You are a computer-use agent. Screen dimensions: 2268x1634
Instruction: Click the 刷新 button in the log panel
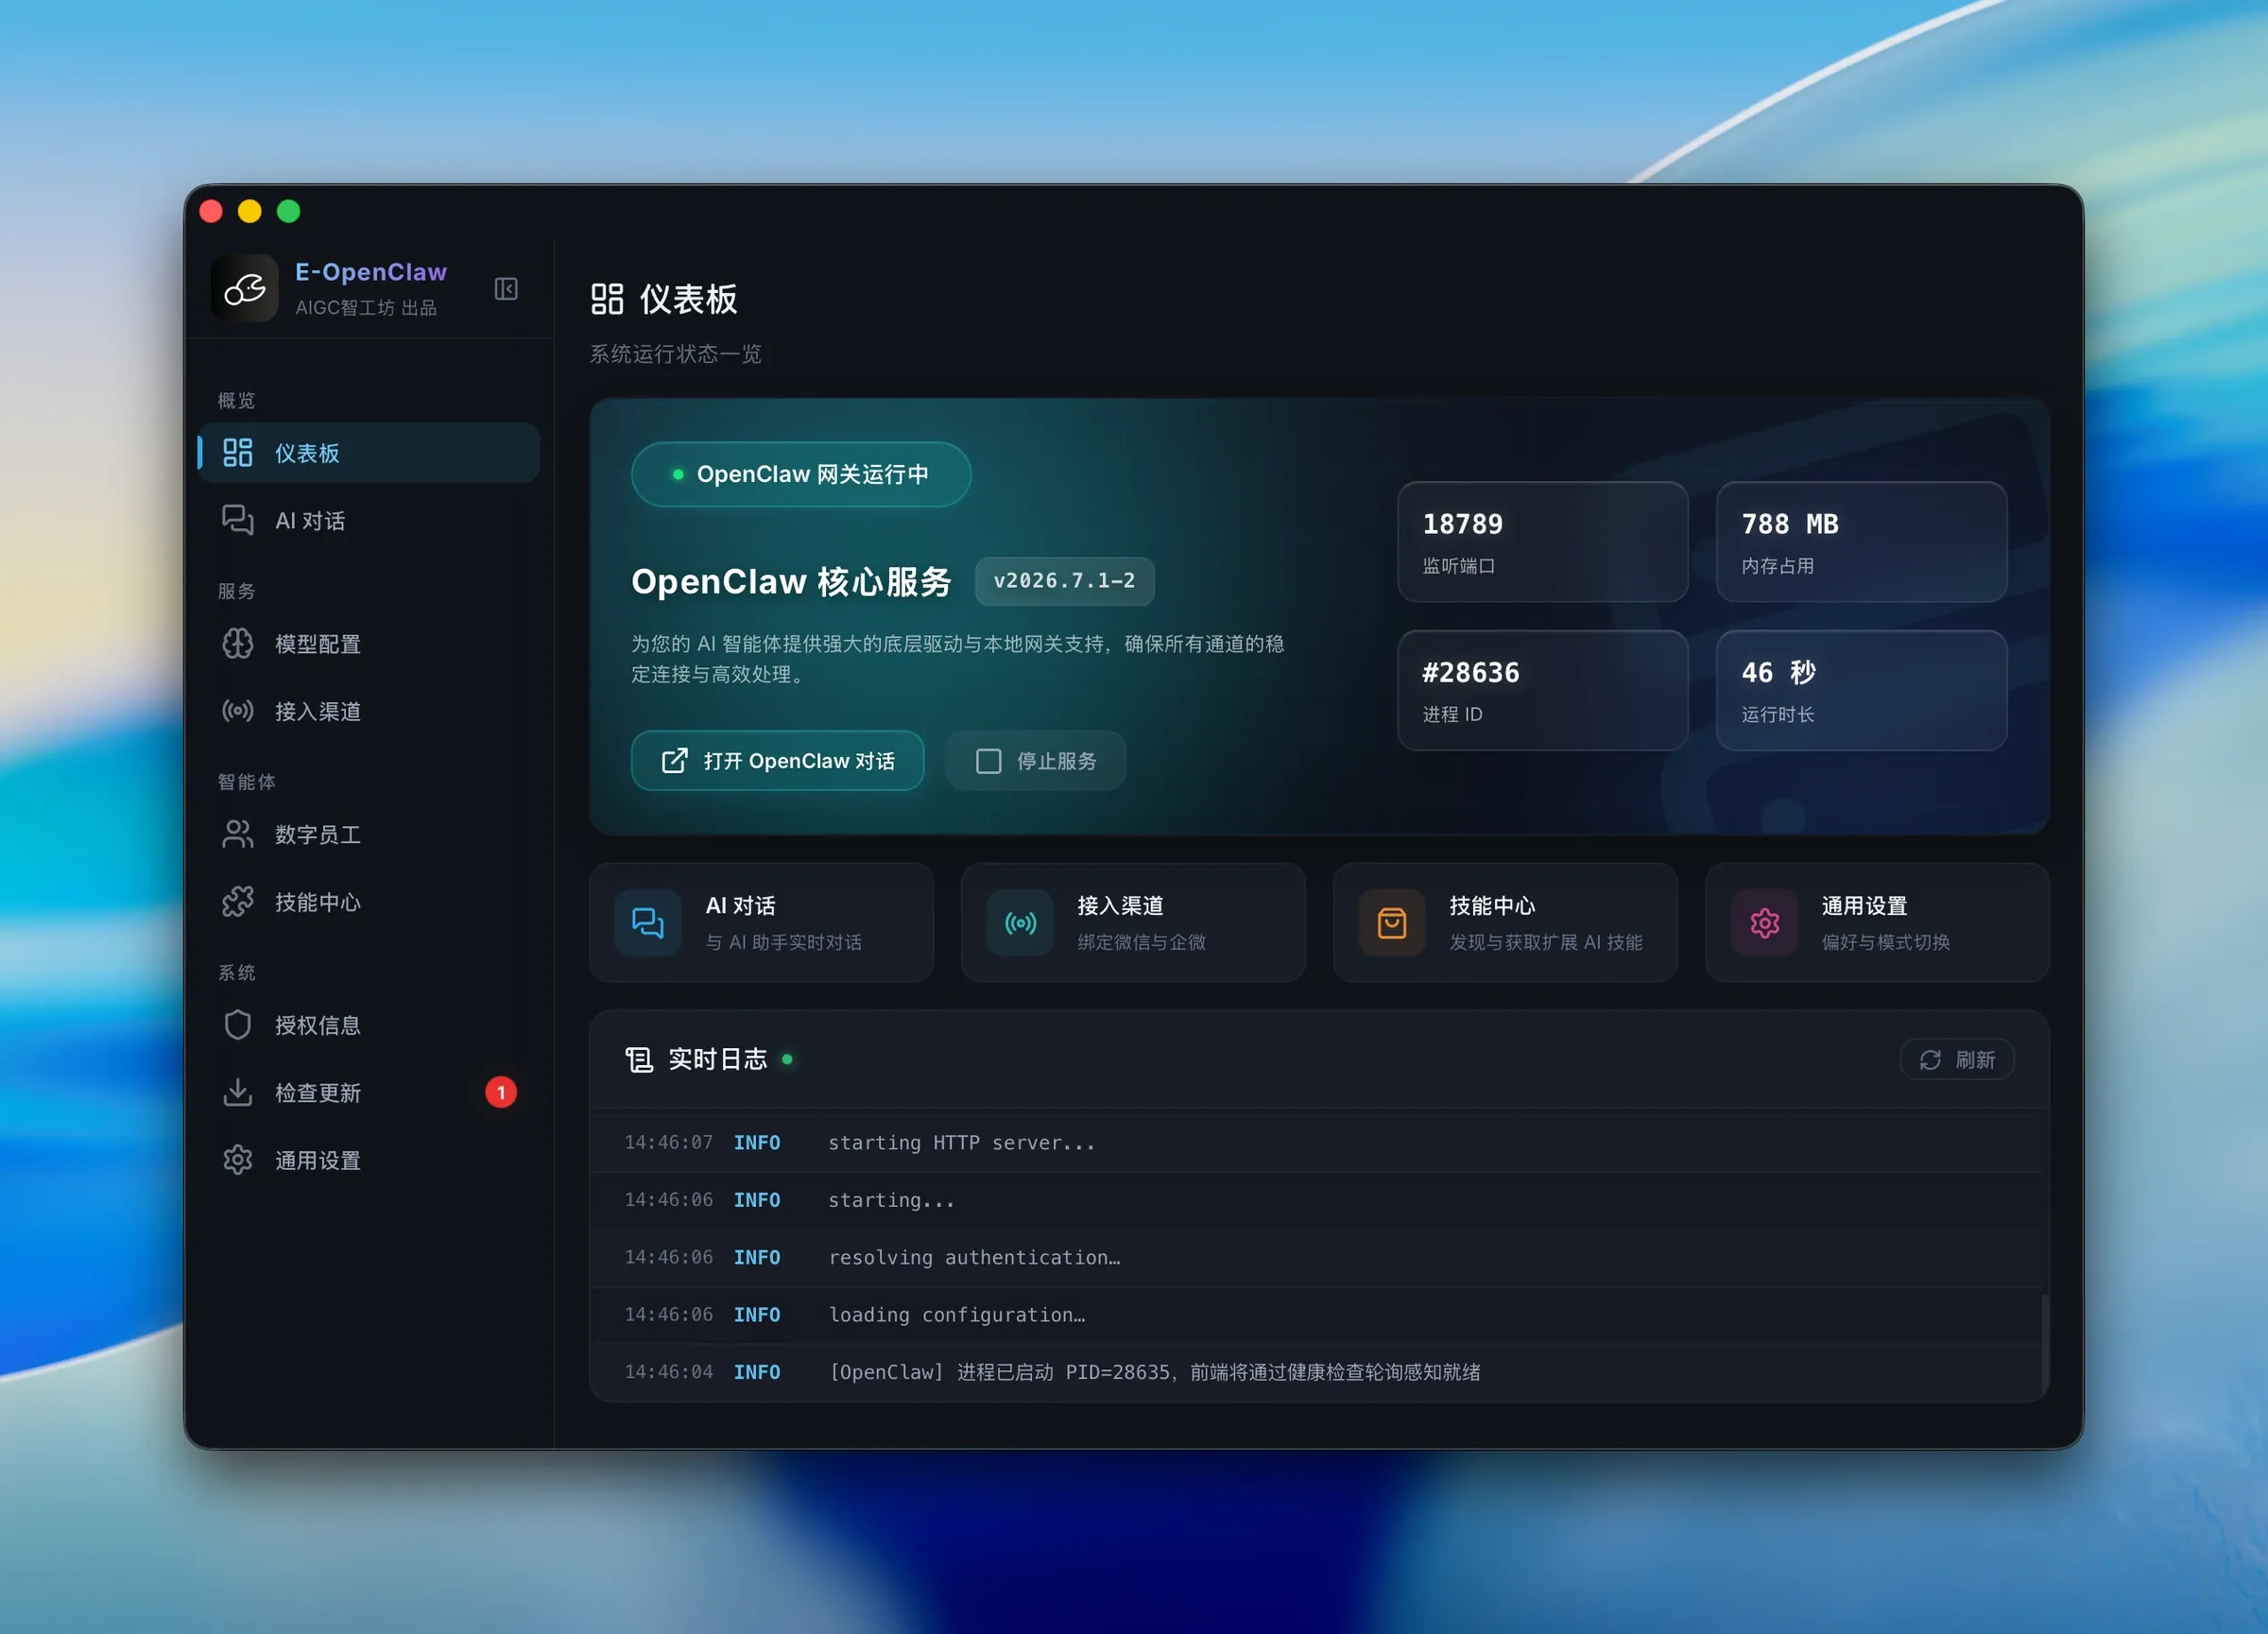click(x=1956, y=1059)
